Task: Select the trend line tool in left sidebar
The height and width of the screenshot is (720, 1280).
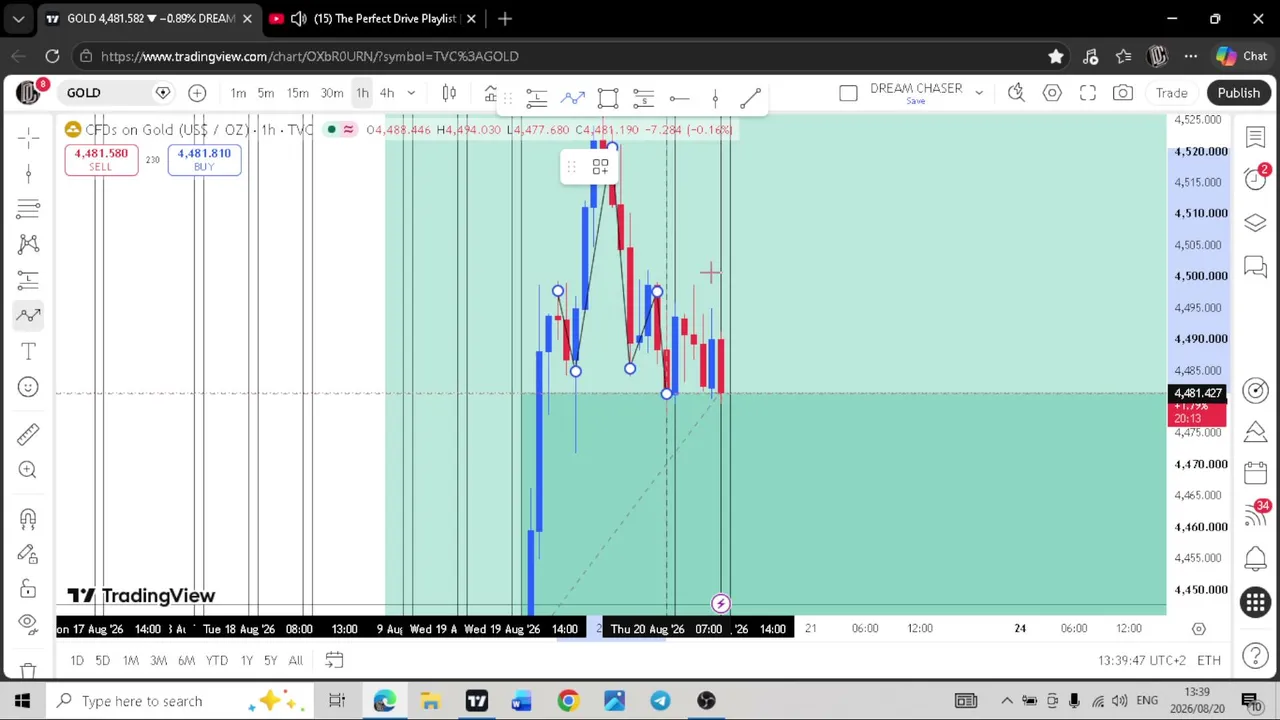Action: [x=28, y=173]
